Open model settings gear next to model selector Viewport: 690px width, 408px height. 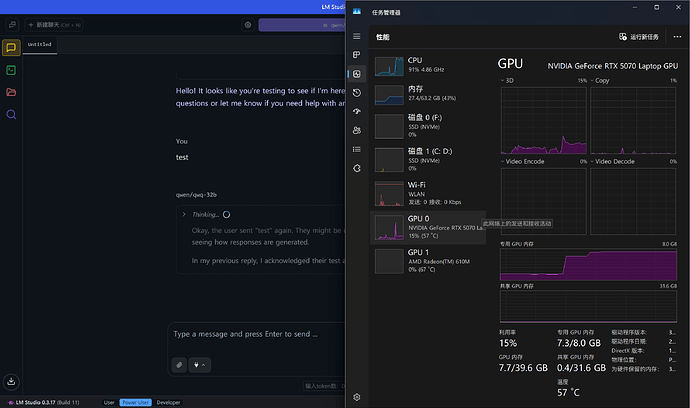point(248,25)
